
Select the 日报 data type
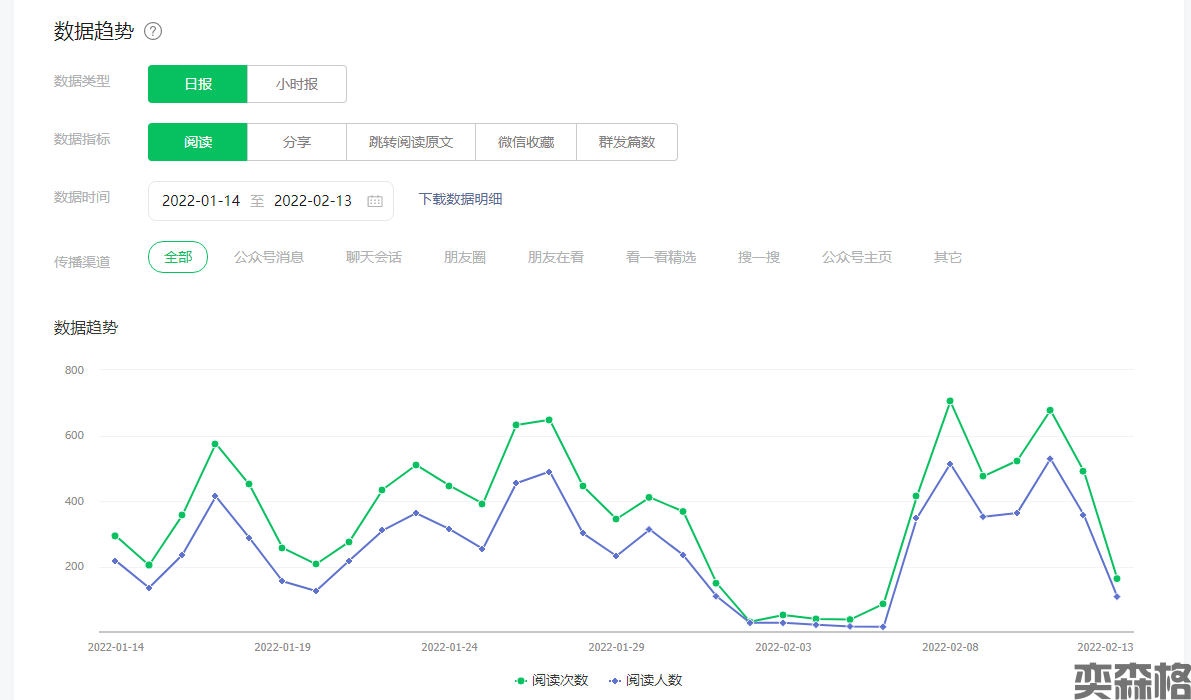click(x=198, y=84)
